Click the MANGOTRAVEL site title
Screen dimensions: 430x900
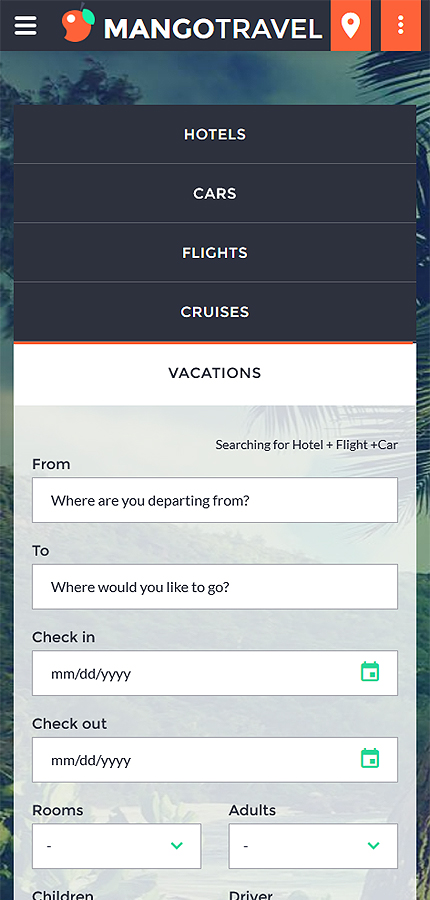pos(213,29)
